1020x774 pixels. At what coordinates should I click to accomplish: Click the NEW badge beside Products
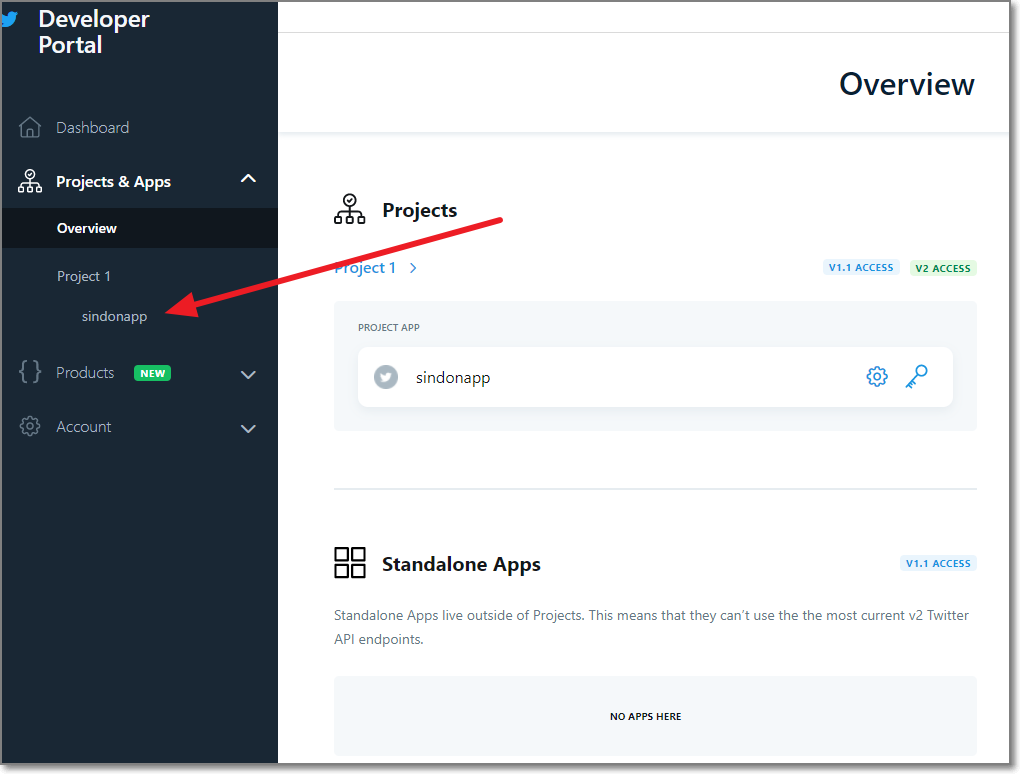152,373
